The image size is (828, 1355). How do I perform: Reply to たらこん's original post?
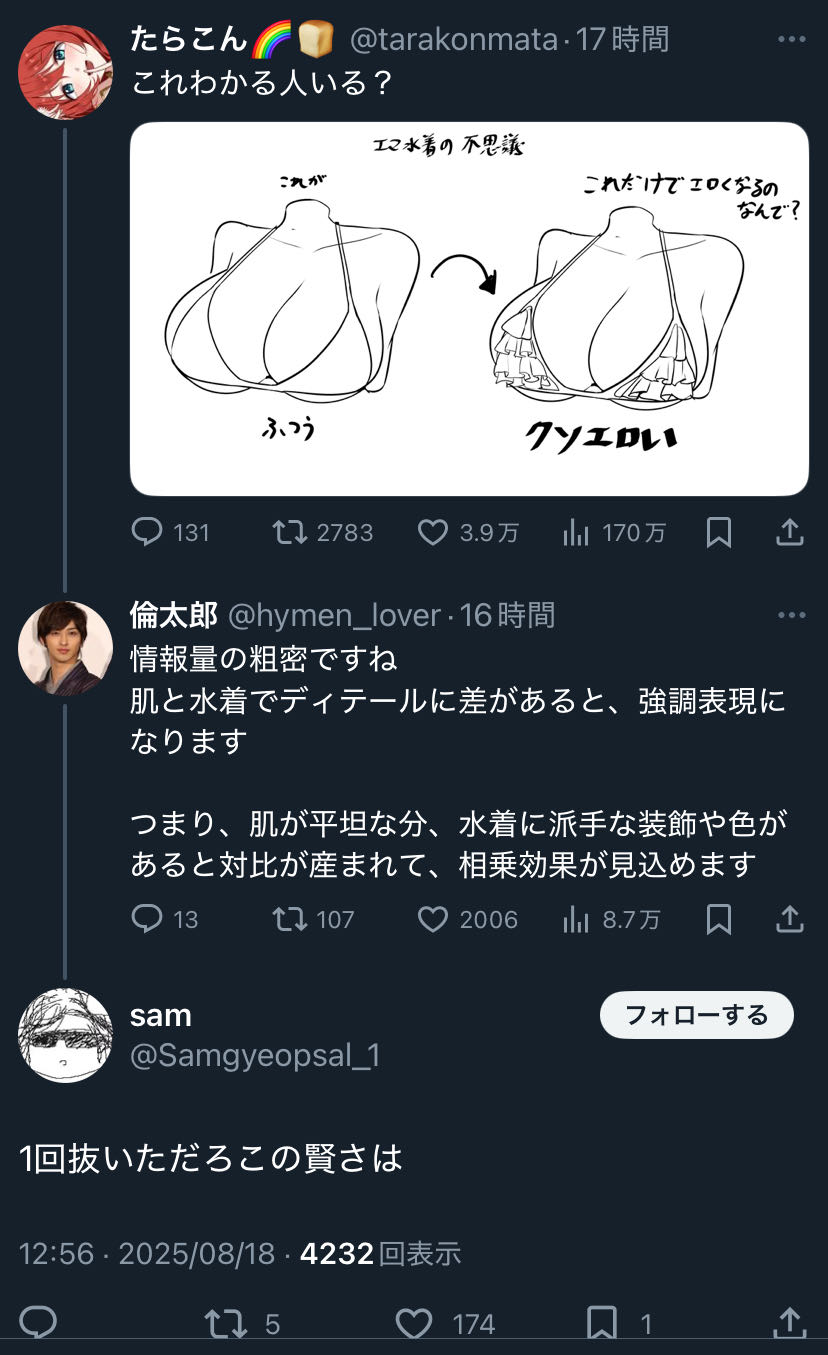[147, 532]
